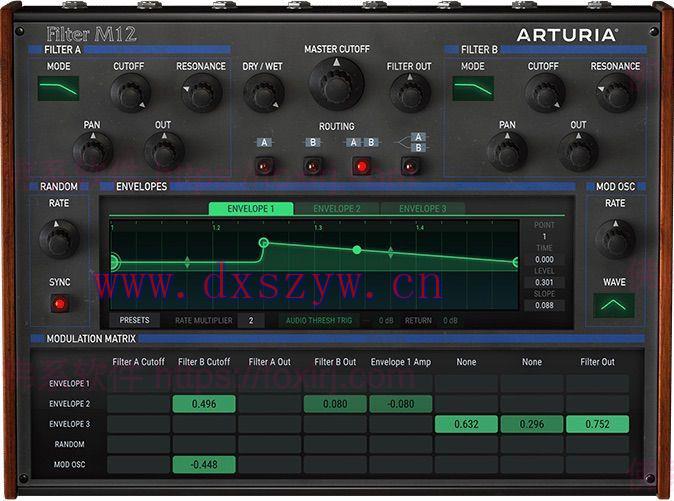Click the envelope start point handle

pos(113,262)
